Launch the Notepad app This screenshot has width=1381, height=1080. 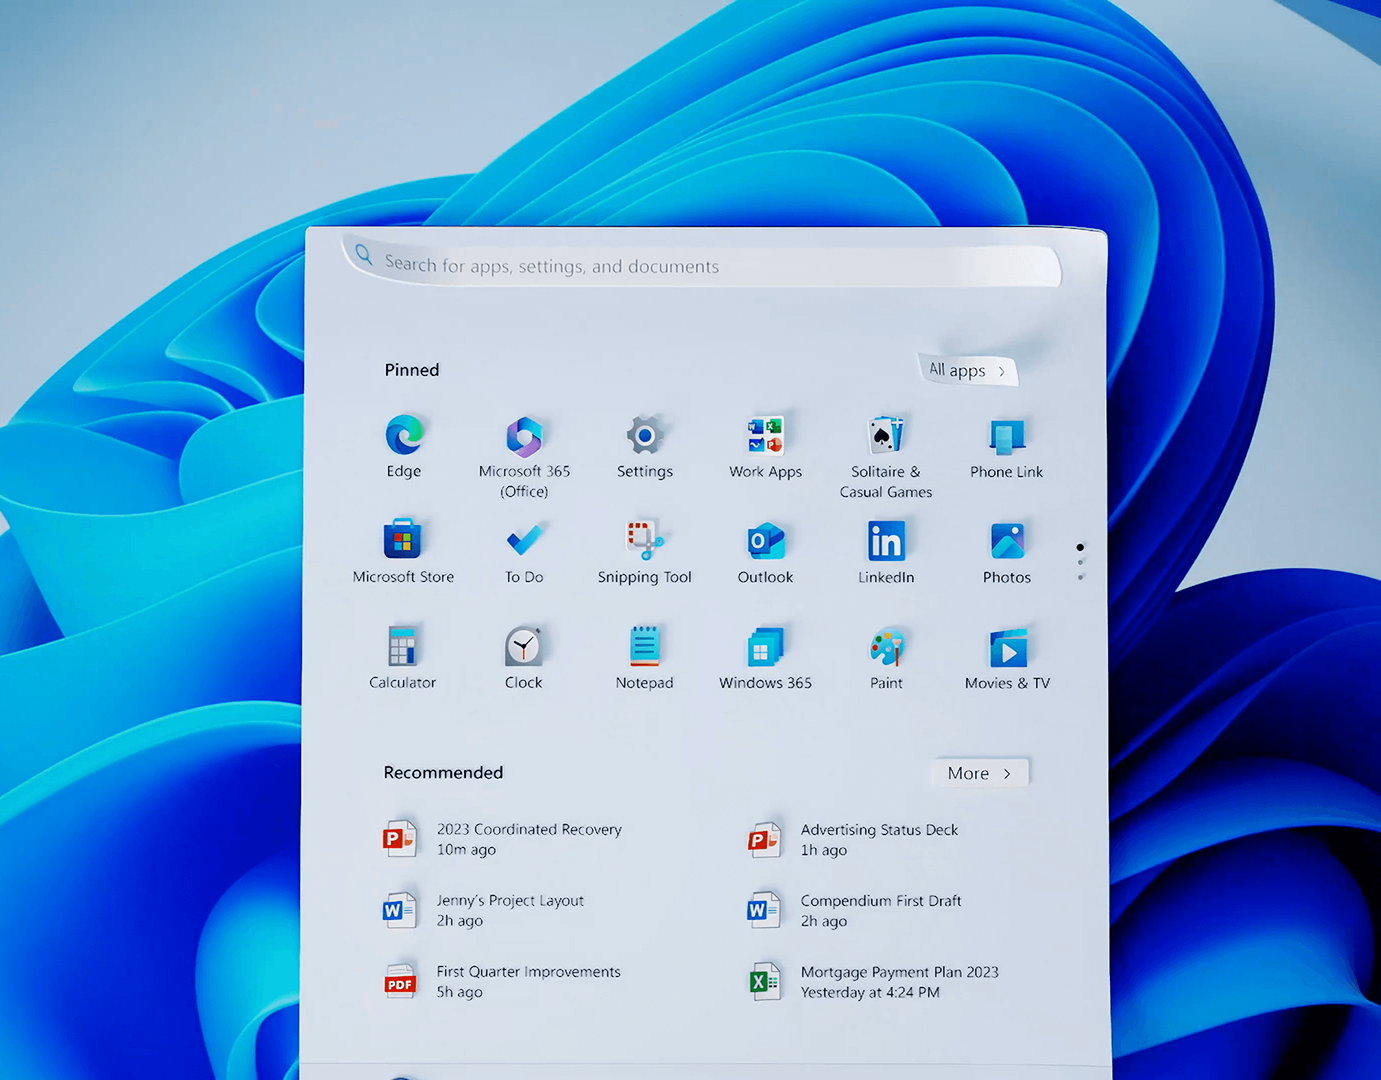click(x=644, y=646)
